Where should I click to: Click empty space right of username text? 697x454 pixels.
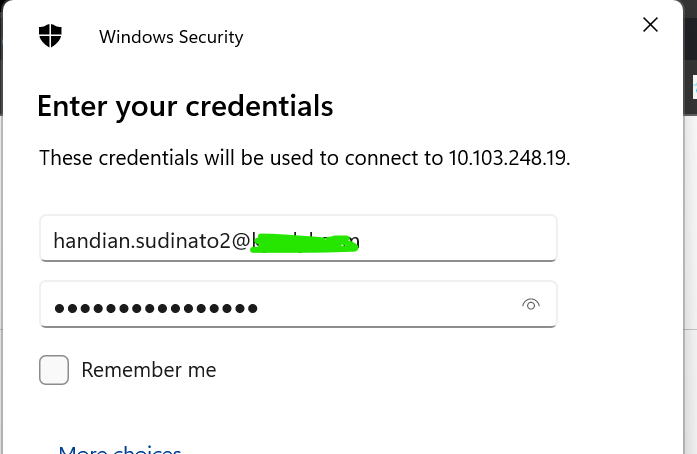(x=458, y=238)
